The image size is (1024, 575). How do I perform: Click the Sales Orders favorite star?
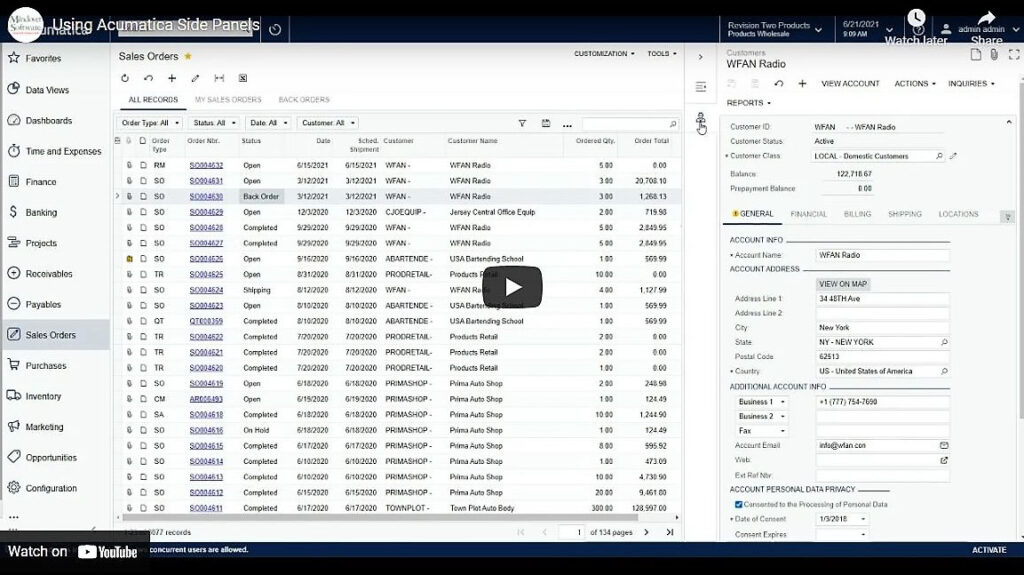[x=188, y=56]
